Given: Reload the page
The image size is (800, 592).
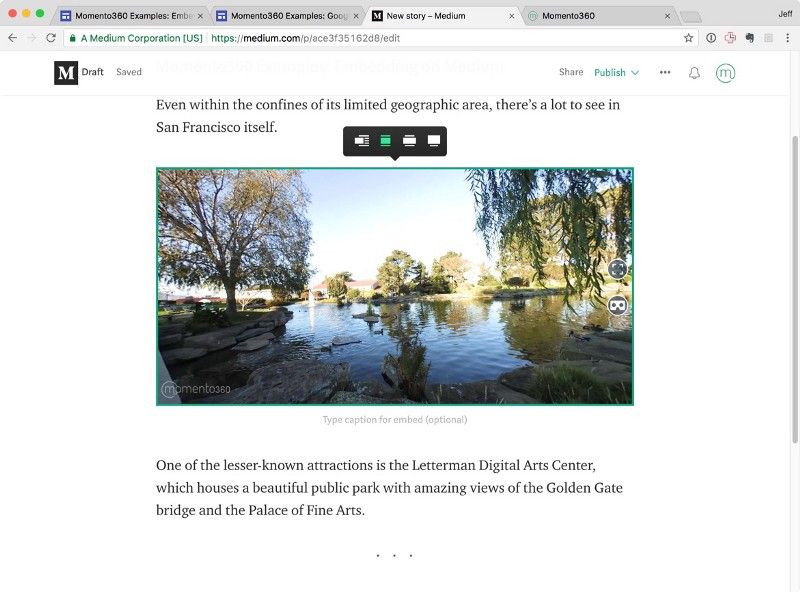Looking at the screenshot, I should [x=51, y=38].
